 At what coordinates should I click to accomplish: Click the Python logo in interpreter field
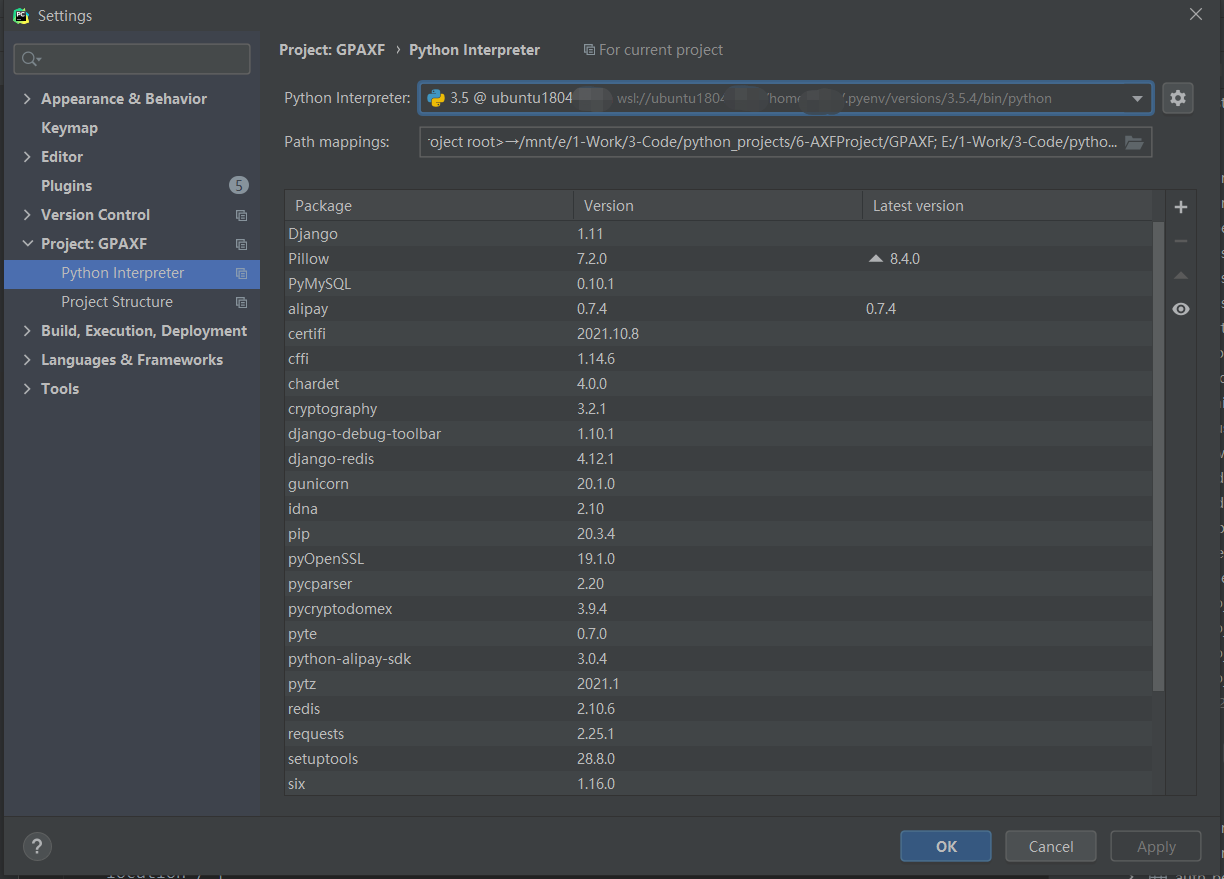[436, 98]
